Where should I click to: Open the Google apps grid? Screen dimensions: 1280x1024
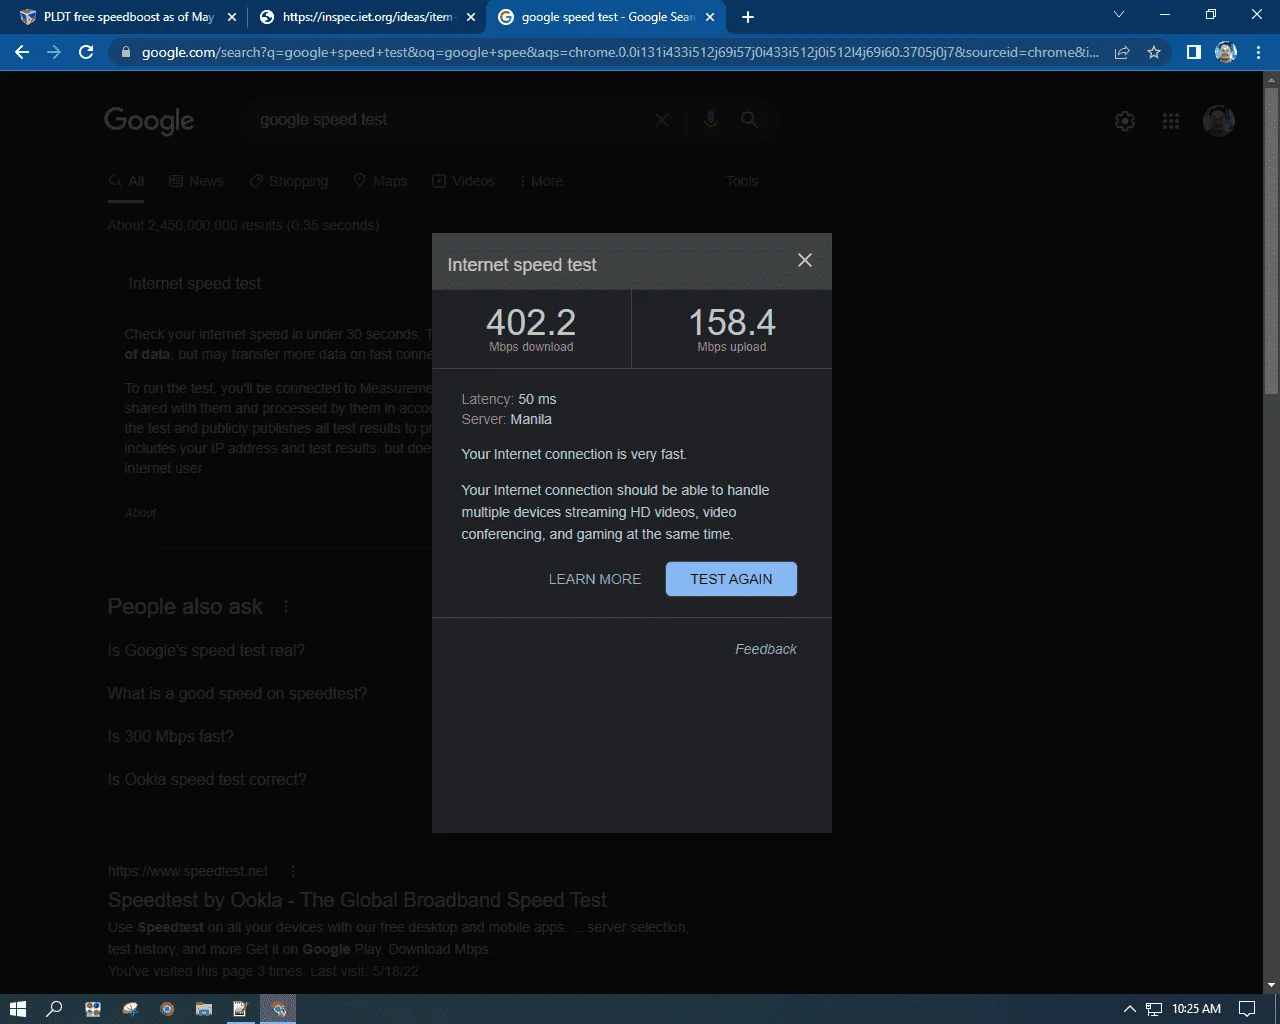(x=1171, y=121)
